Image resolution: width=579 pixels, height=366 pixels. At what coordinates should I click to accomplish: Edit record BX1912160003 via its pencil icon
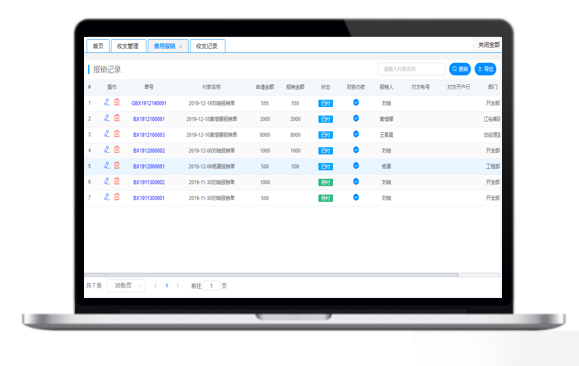click(107, 134)
